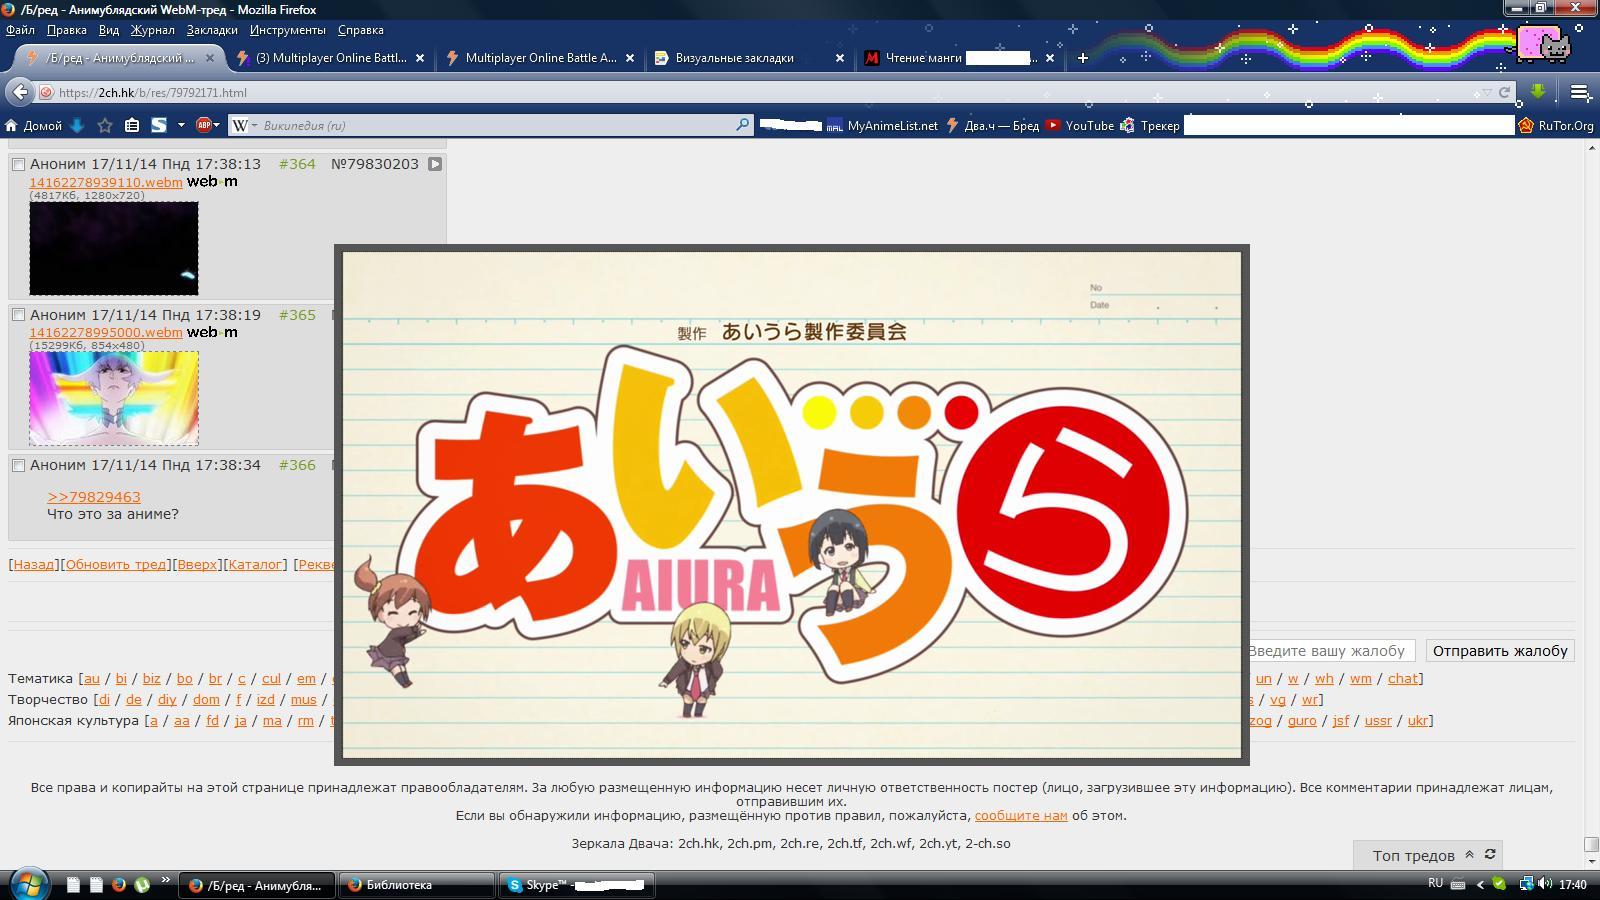Open the network tray icon
Image resolution: width=1600 pixels, height=900 pixels.
(x=1526, y=884)
